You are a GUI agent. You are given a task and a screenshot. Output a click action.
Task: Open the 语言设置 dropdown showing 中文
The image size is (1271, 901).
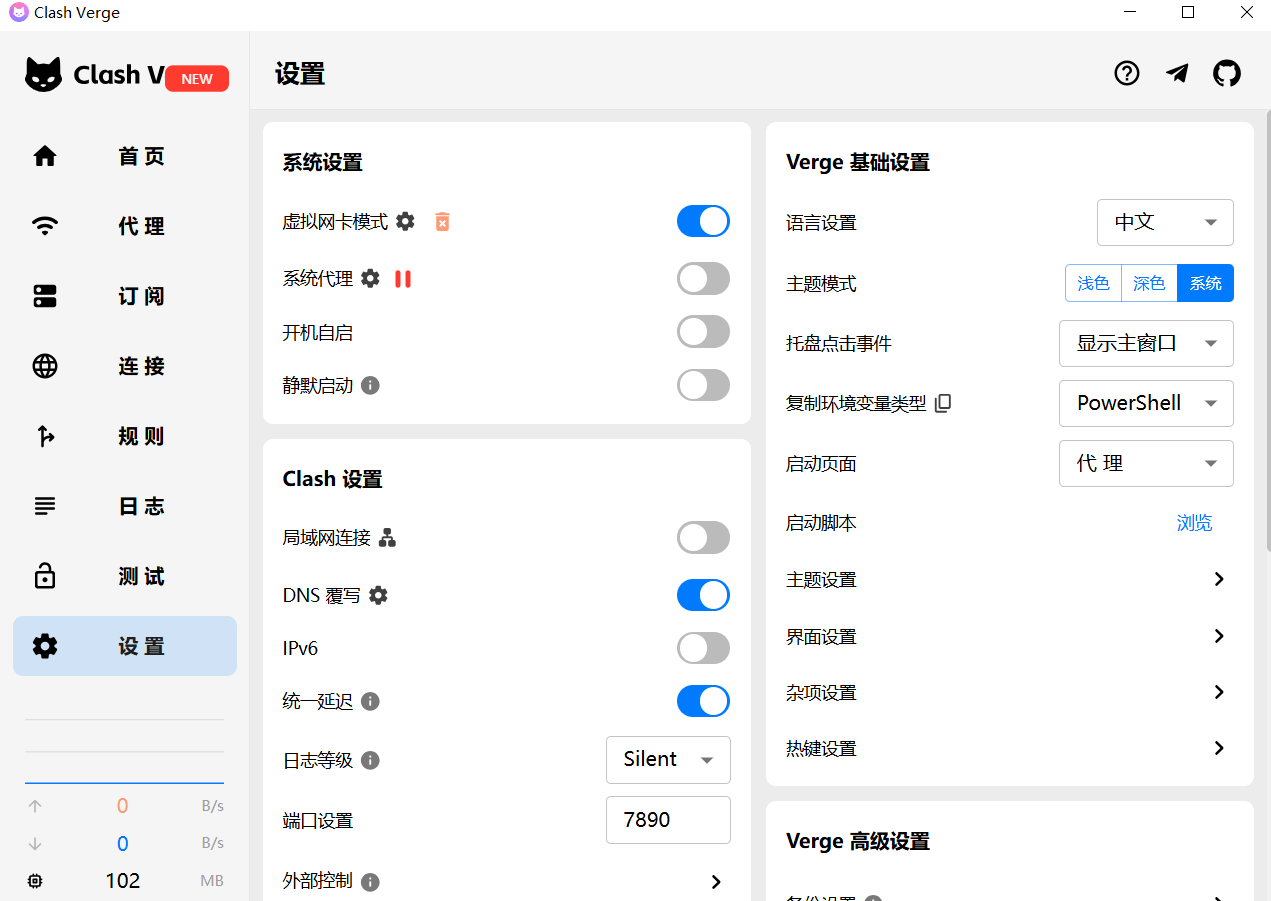1165,222
